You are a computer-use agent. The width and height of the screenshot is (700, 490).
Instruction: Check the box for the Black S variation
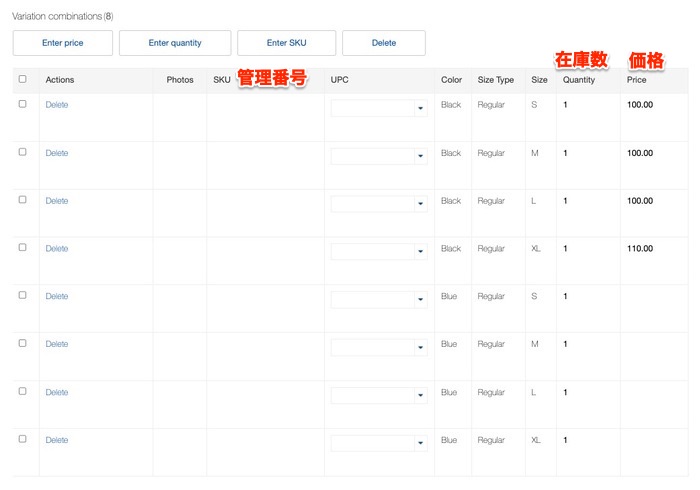pyautogui.click(x=23, y=104)
